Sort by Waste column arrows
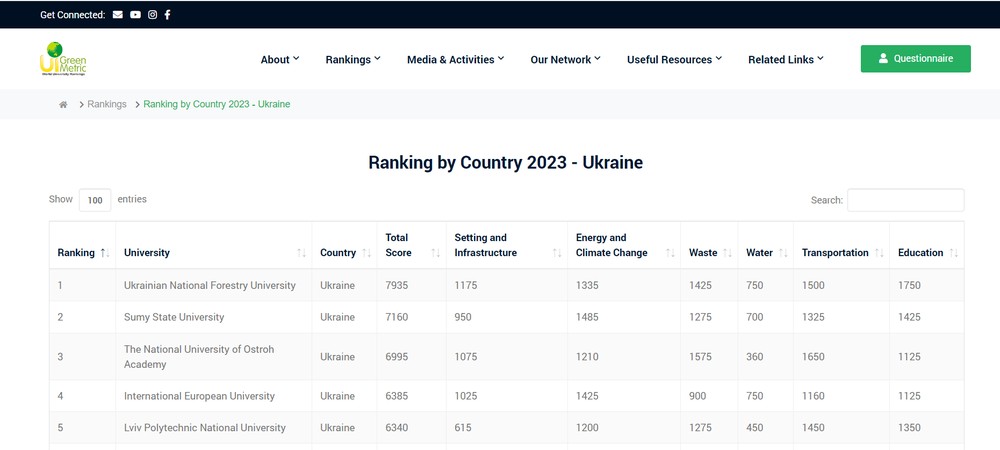Image resolution: width=1000 pixels, height=450 pixels. tap(727, 253)
